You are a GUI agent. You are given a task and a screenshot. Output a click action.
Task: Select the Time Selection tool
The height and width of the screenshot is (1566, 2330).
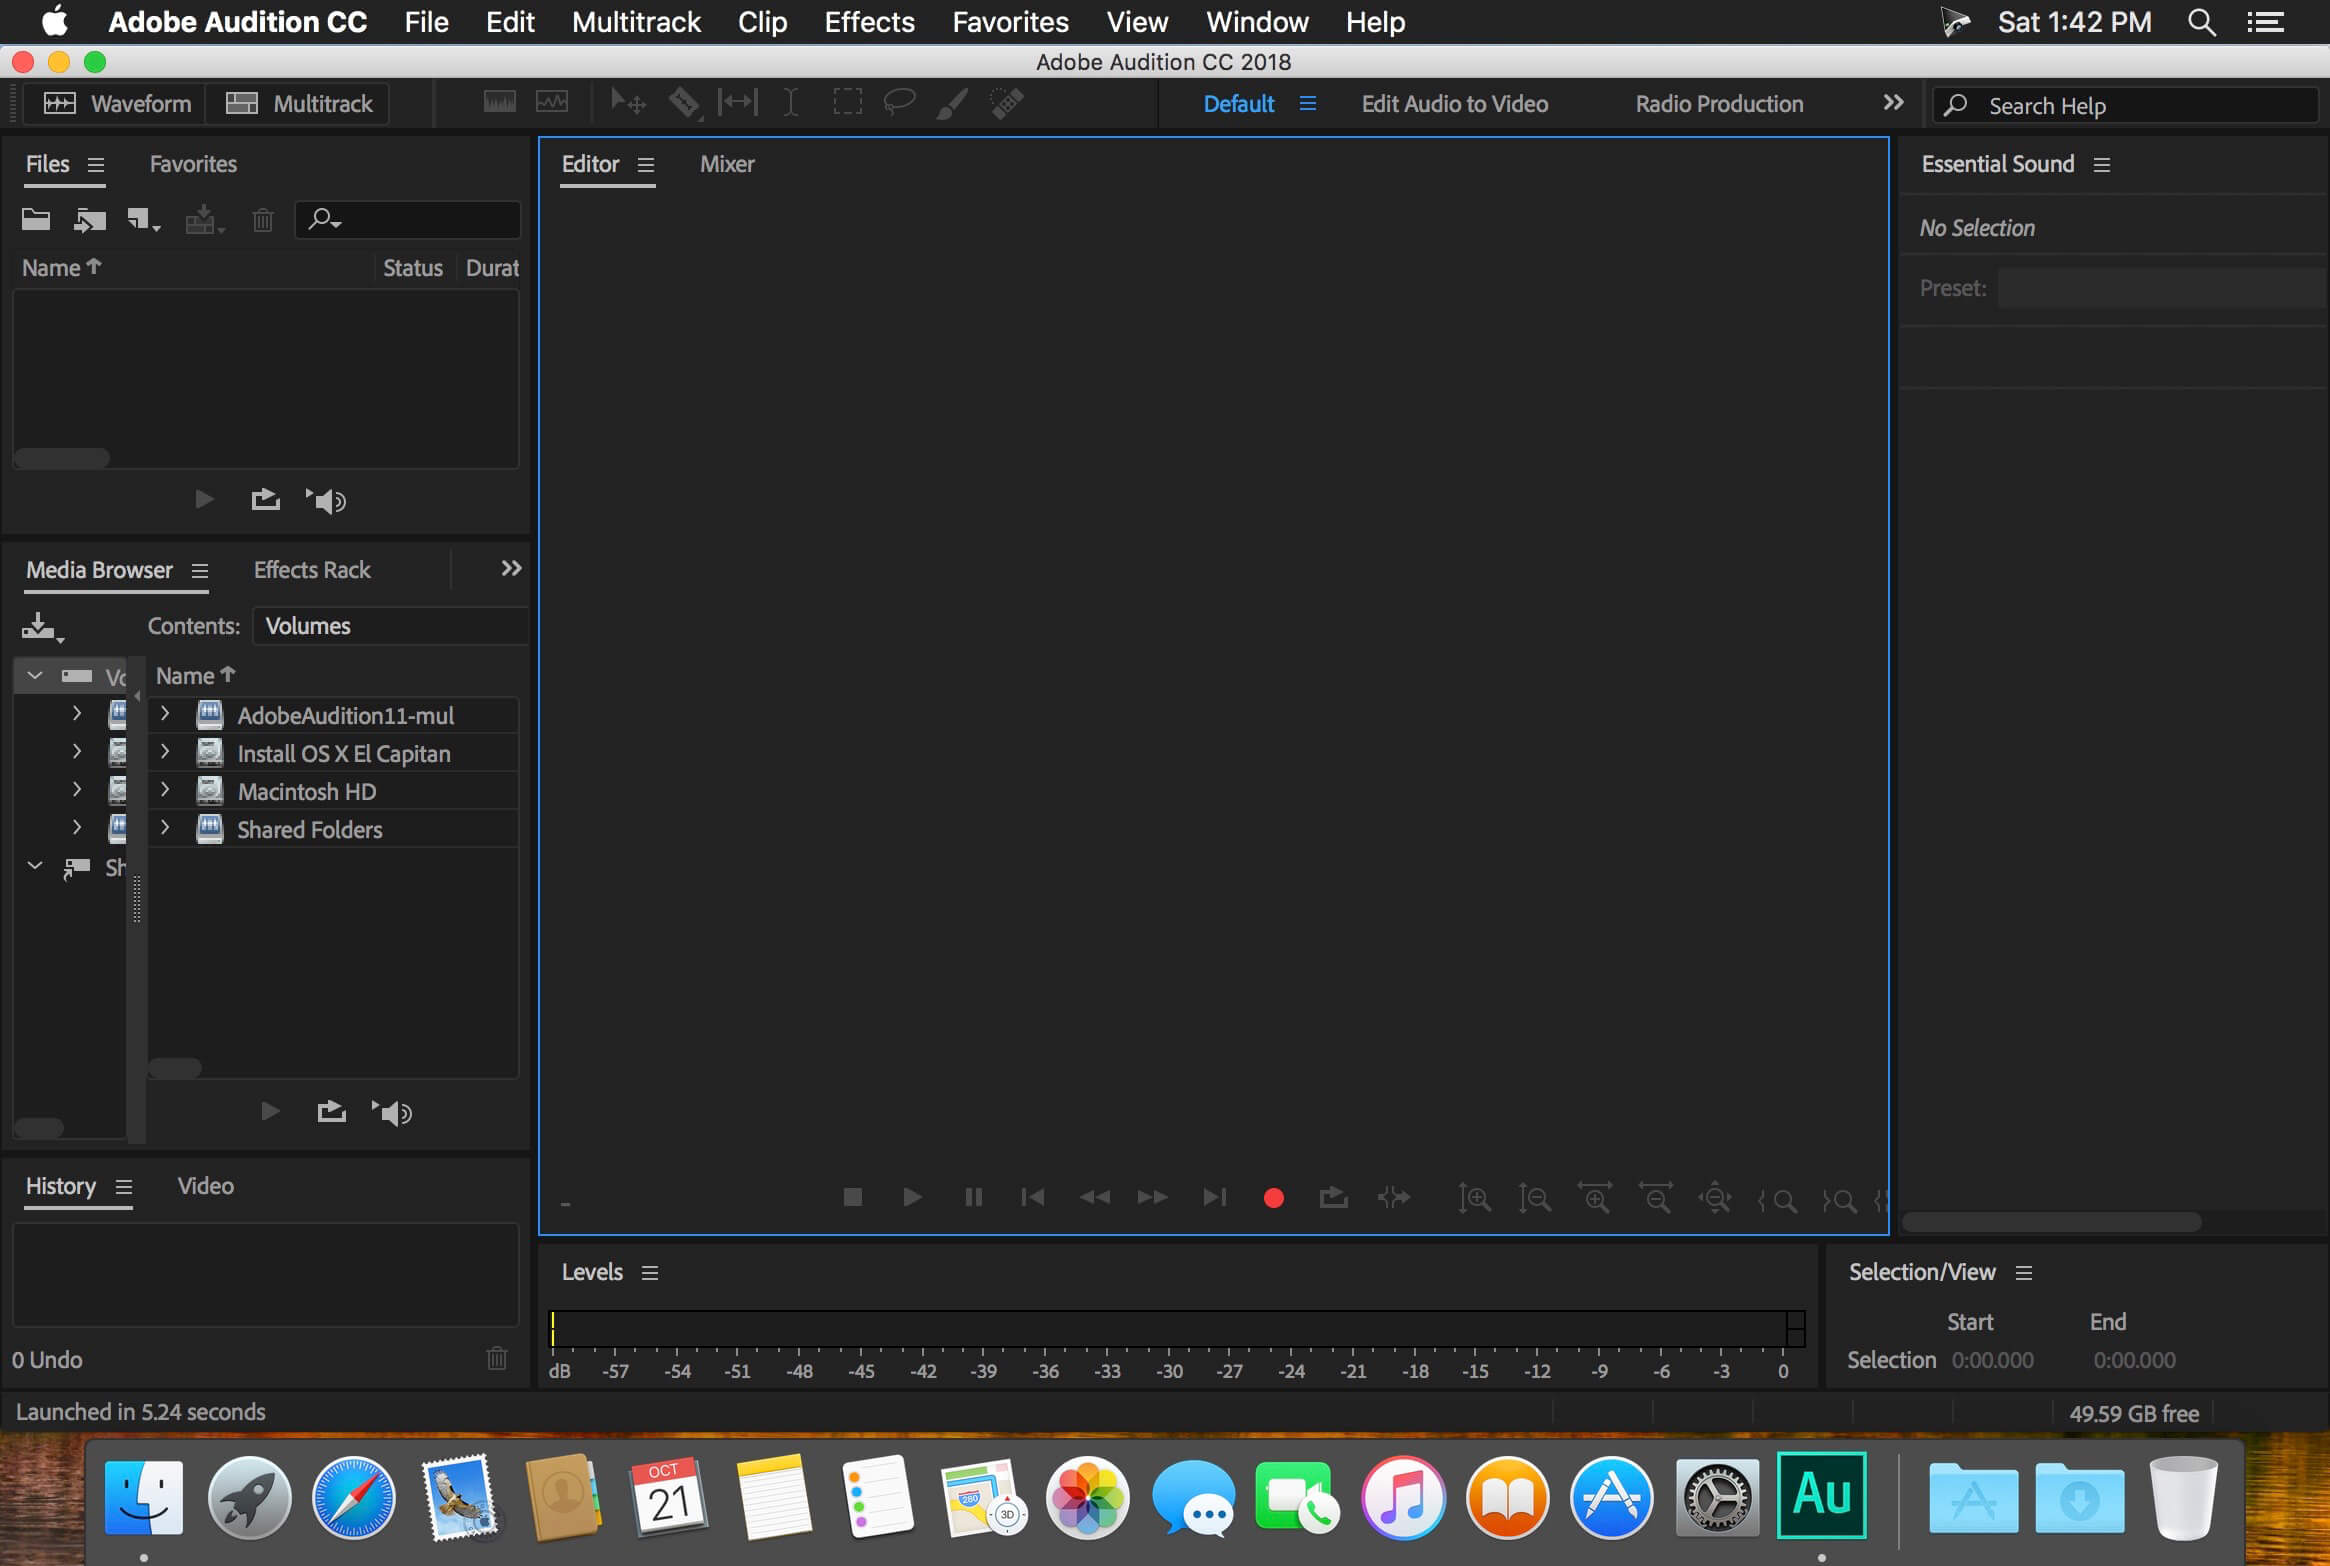[x=790, y=103]
